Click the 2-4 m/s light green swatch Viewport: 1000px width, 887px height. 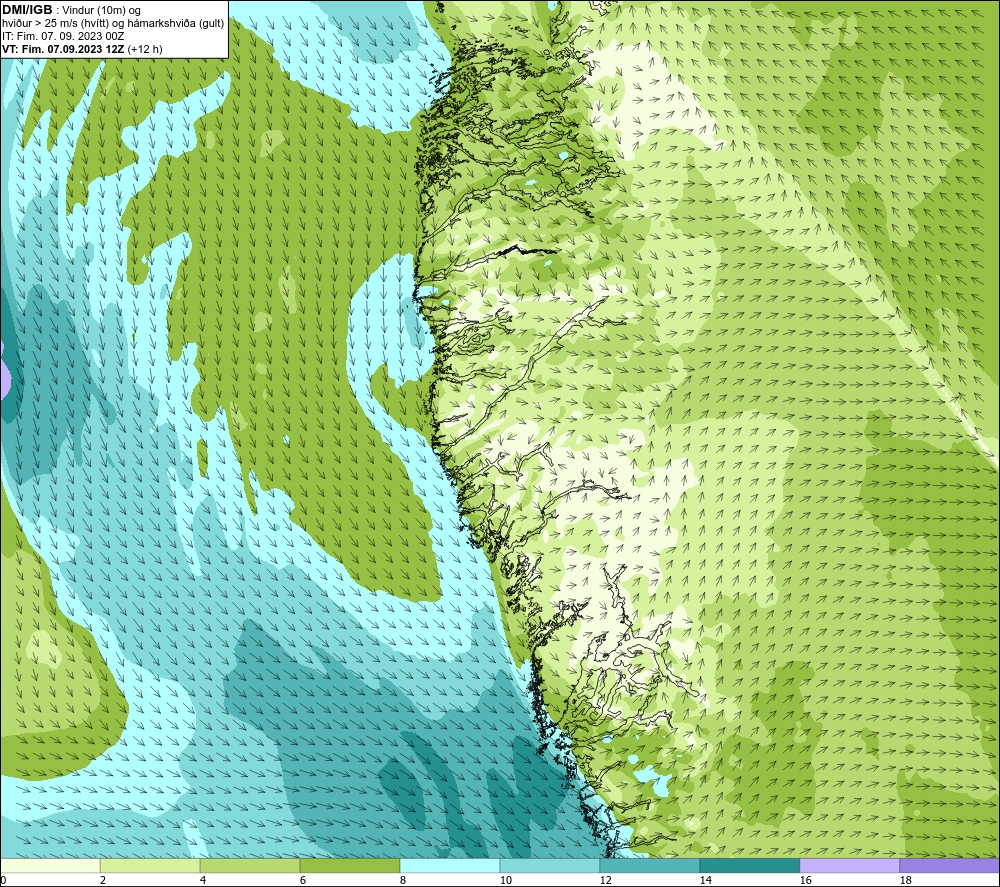tap(150, 866)
